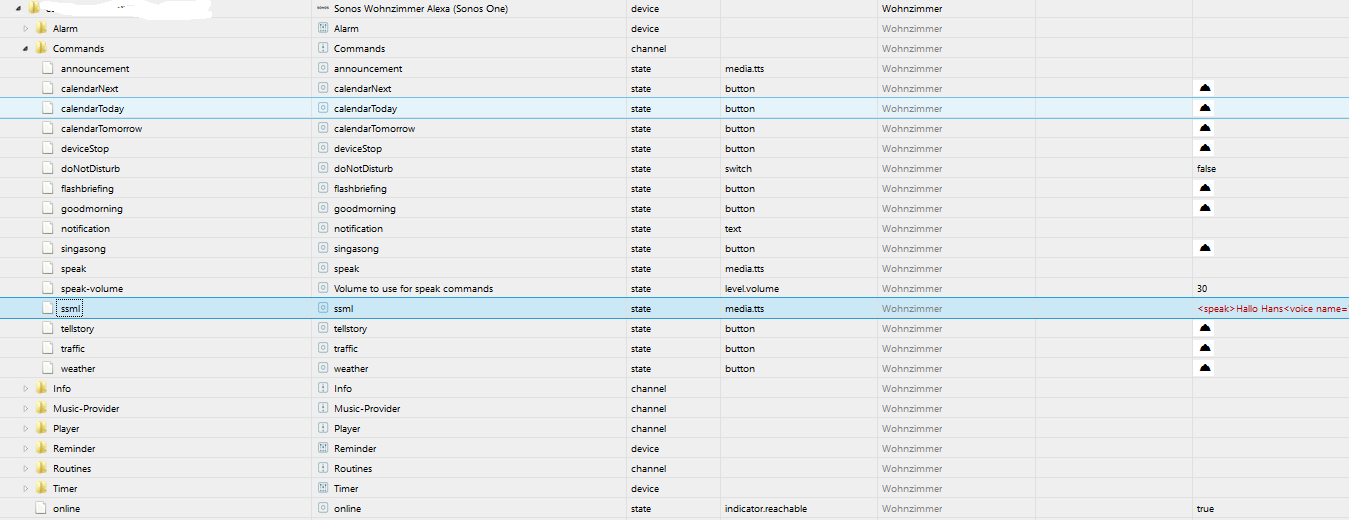
Task: Click the device icon next to Alarm name
Action: point(323,28)
